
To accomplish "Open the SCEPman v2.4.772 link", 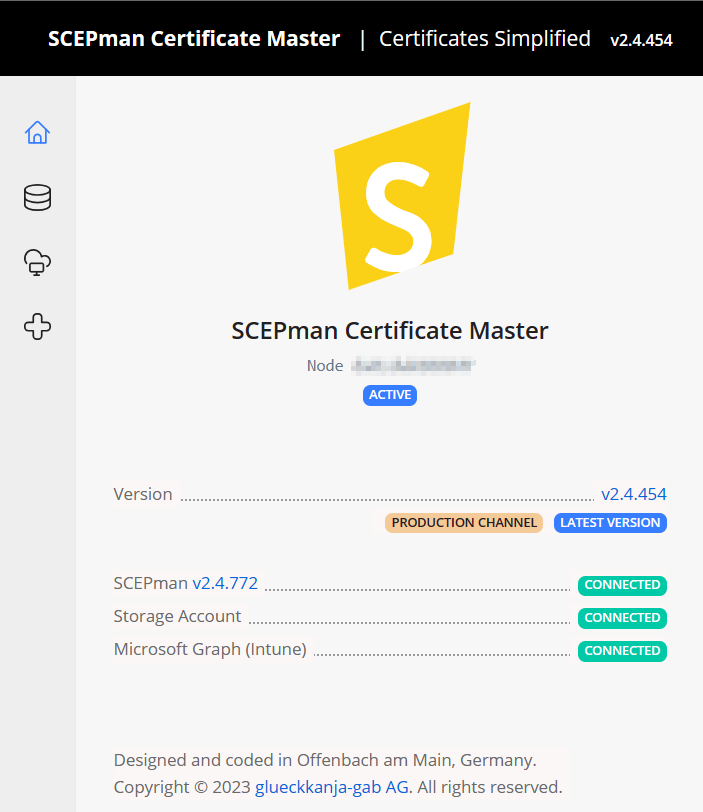I will click(x=225, y=583).
